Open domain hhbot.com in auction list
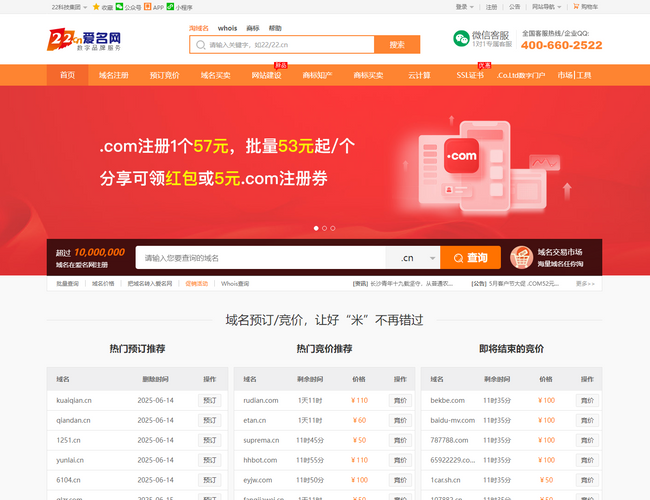This screenshot has width=650, height=500. (260, 460)
